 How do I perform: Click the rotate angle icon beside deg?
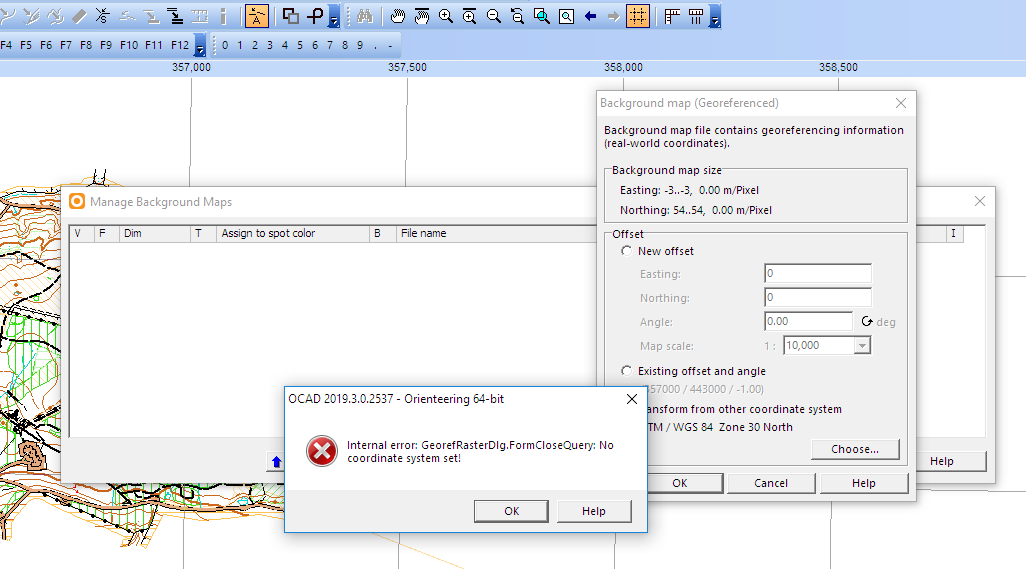(867, 321)
